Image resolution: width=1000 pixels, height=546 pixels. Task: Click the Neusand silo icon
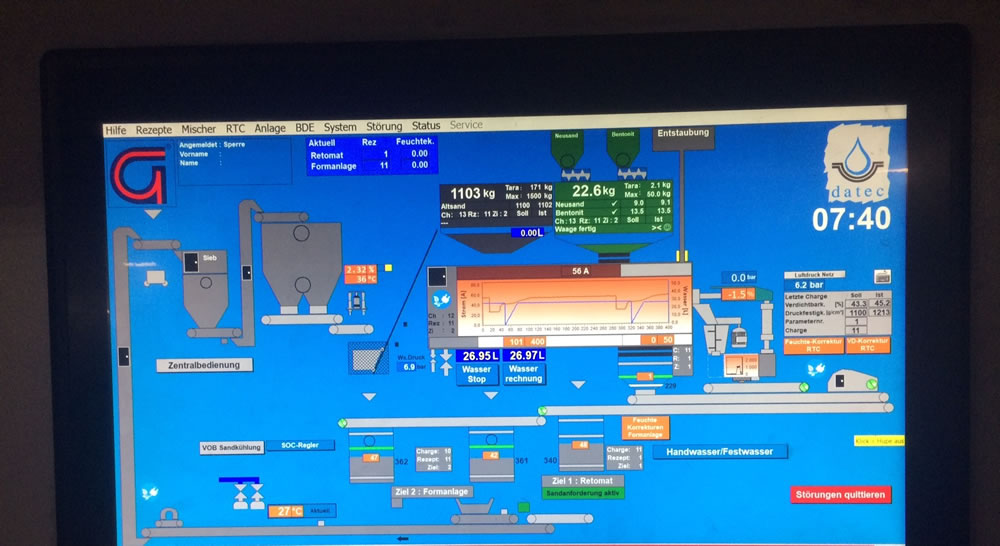tap(566, 151)
